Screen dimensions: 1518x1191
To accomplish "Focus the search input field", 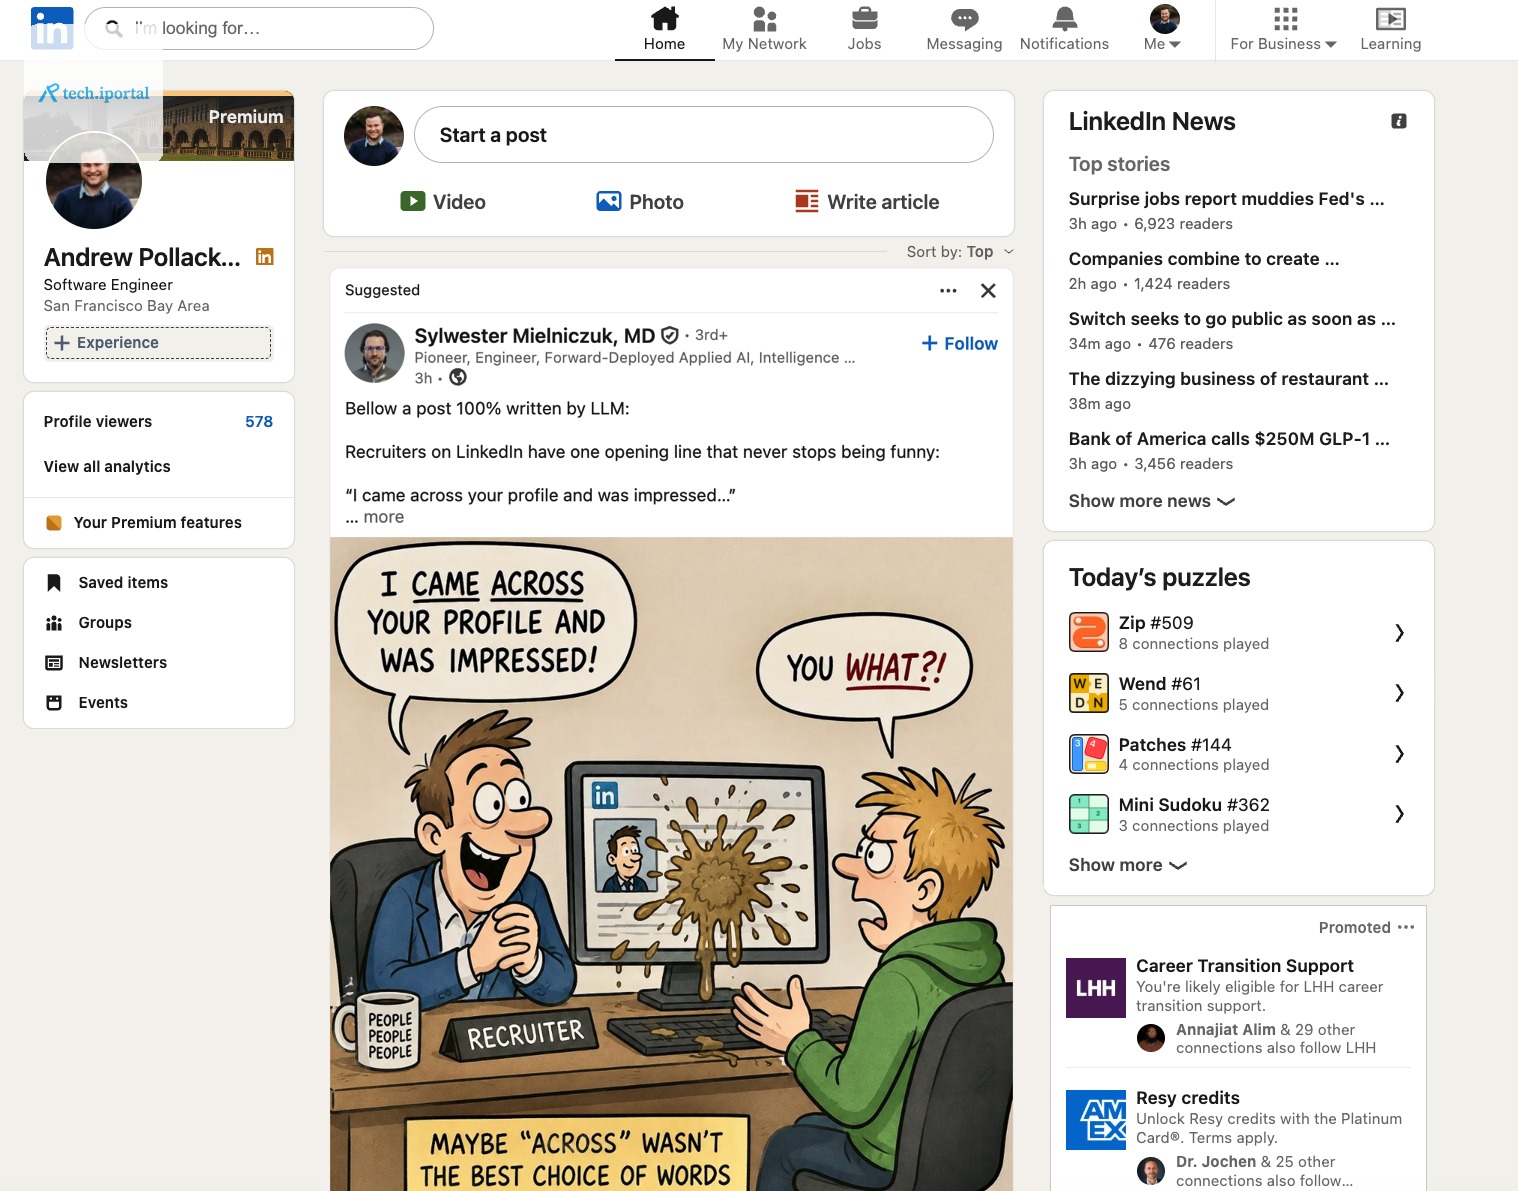I will (x=258, y=28).
